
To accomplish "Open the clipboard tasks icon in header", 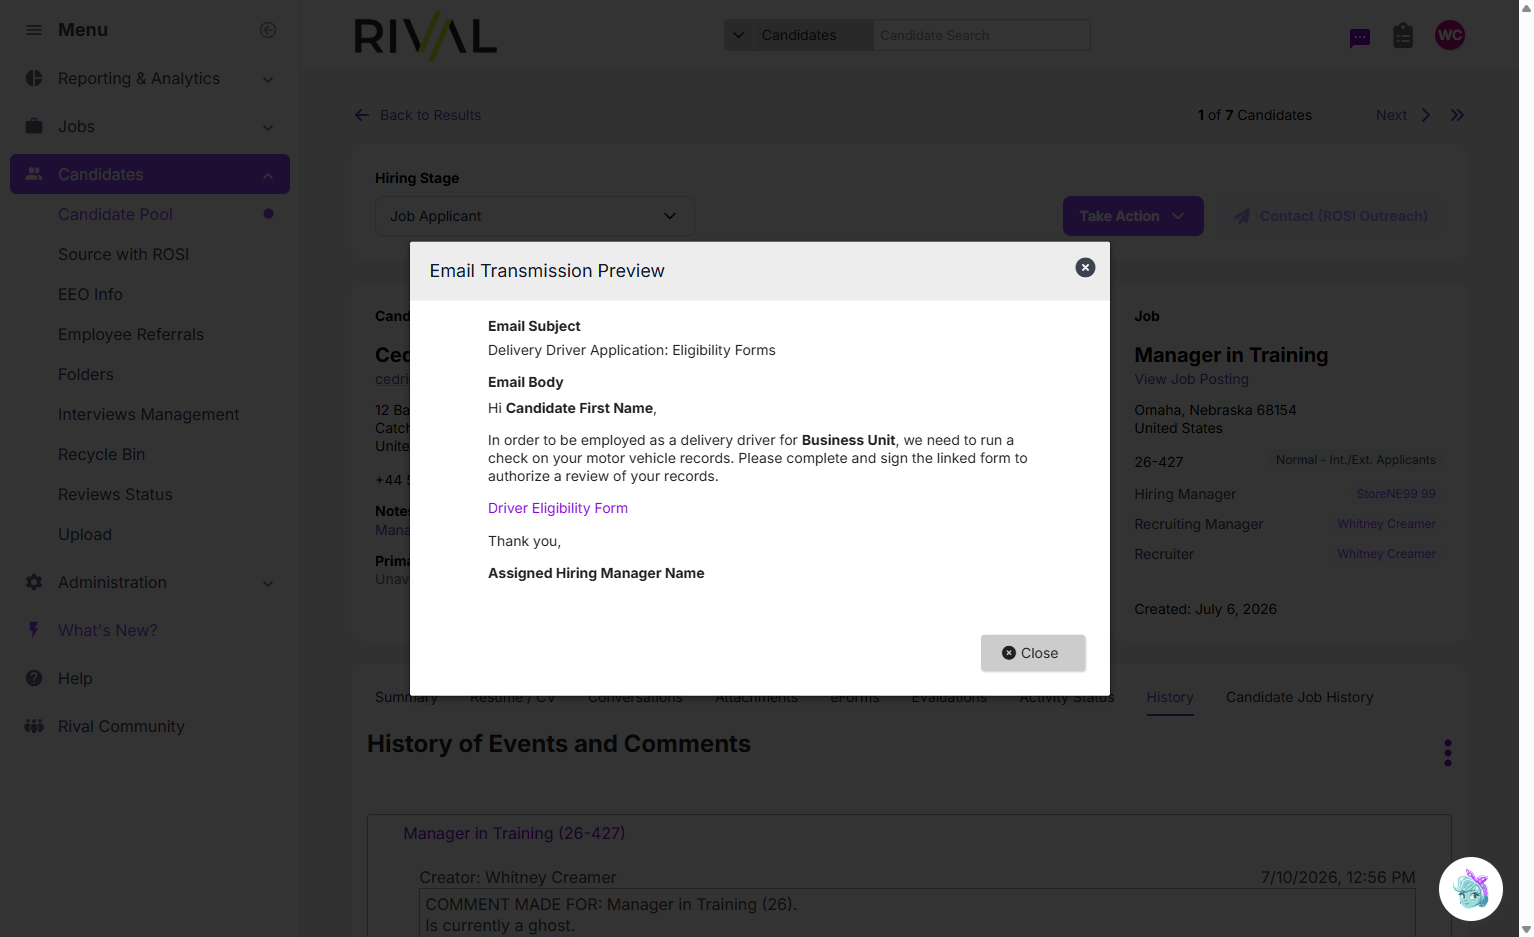I will [x=1403, y=36].
